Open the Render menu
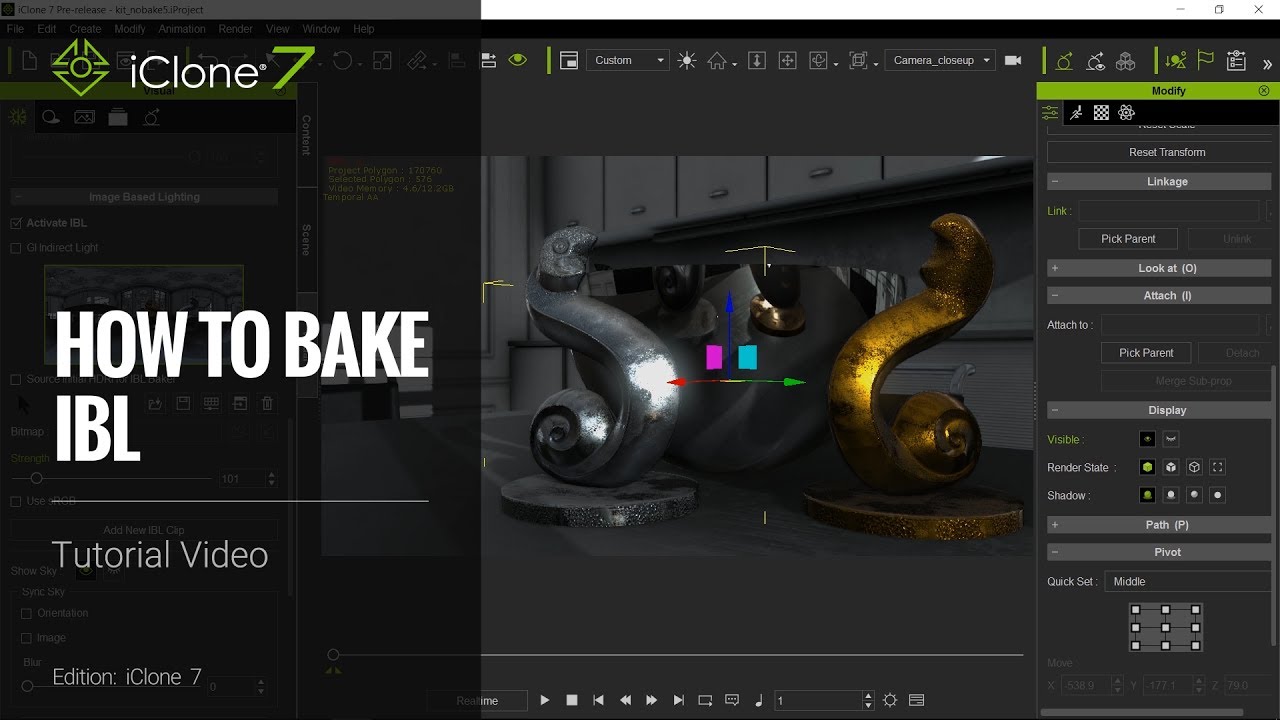 click(x=236, y=29)
